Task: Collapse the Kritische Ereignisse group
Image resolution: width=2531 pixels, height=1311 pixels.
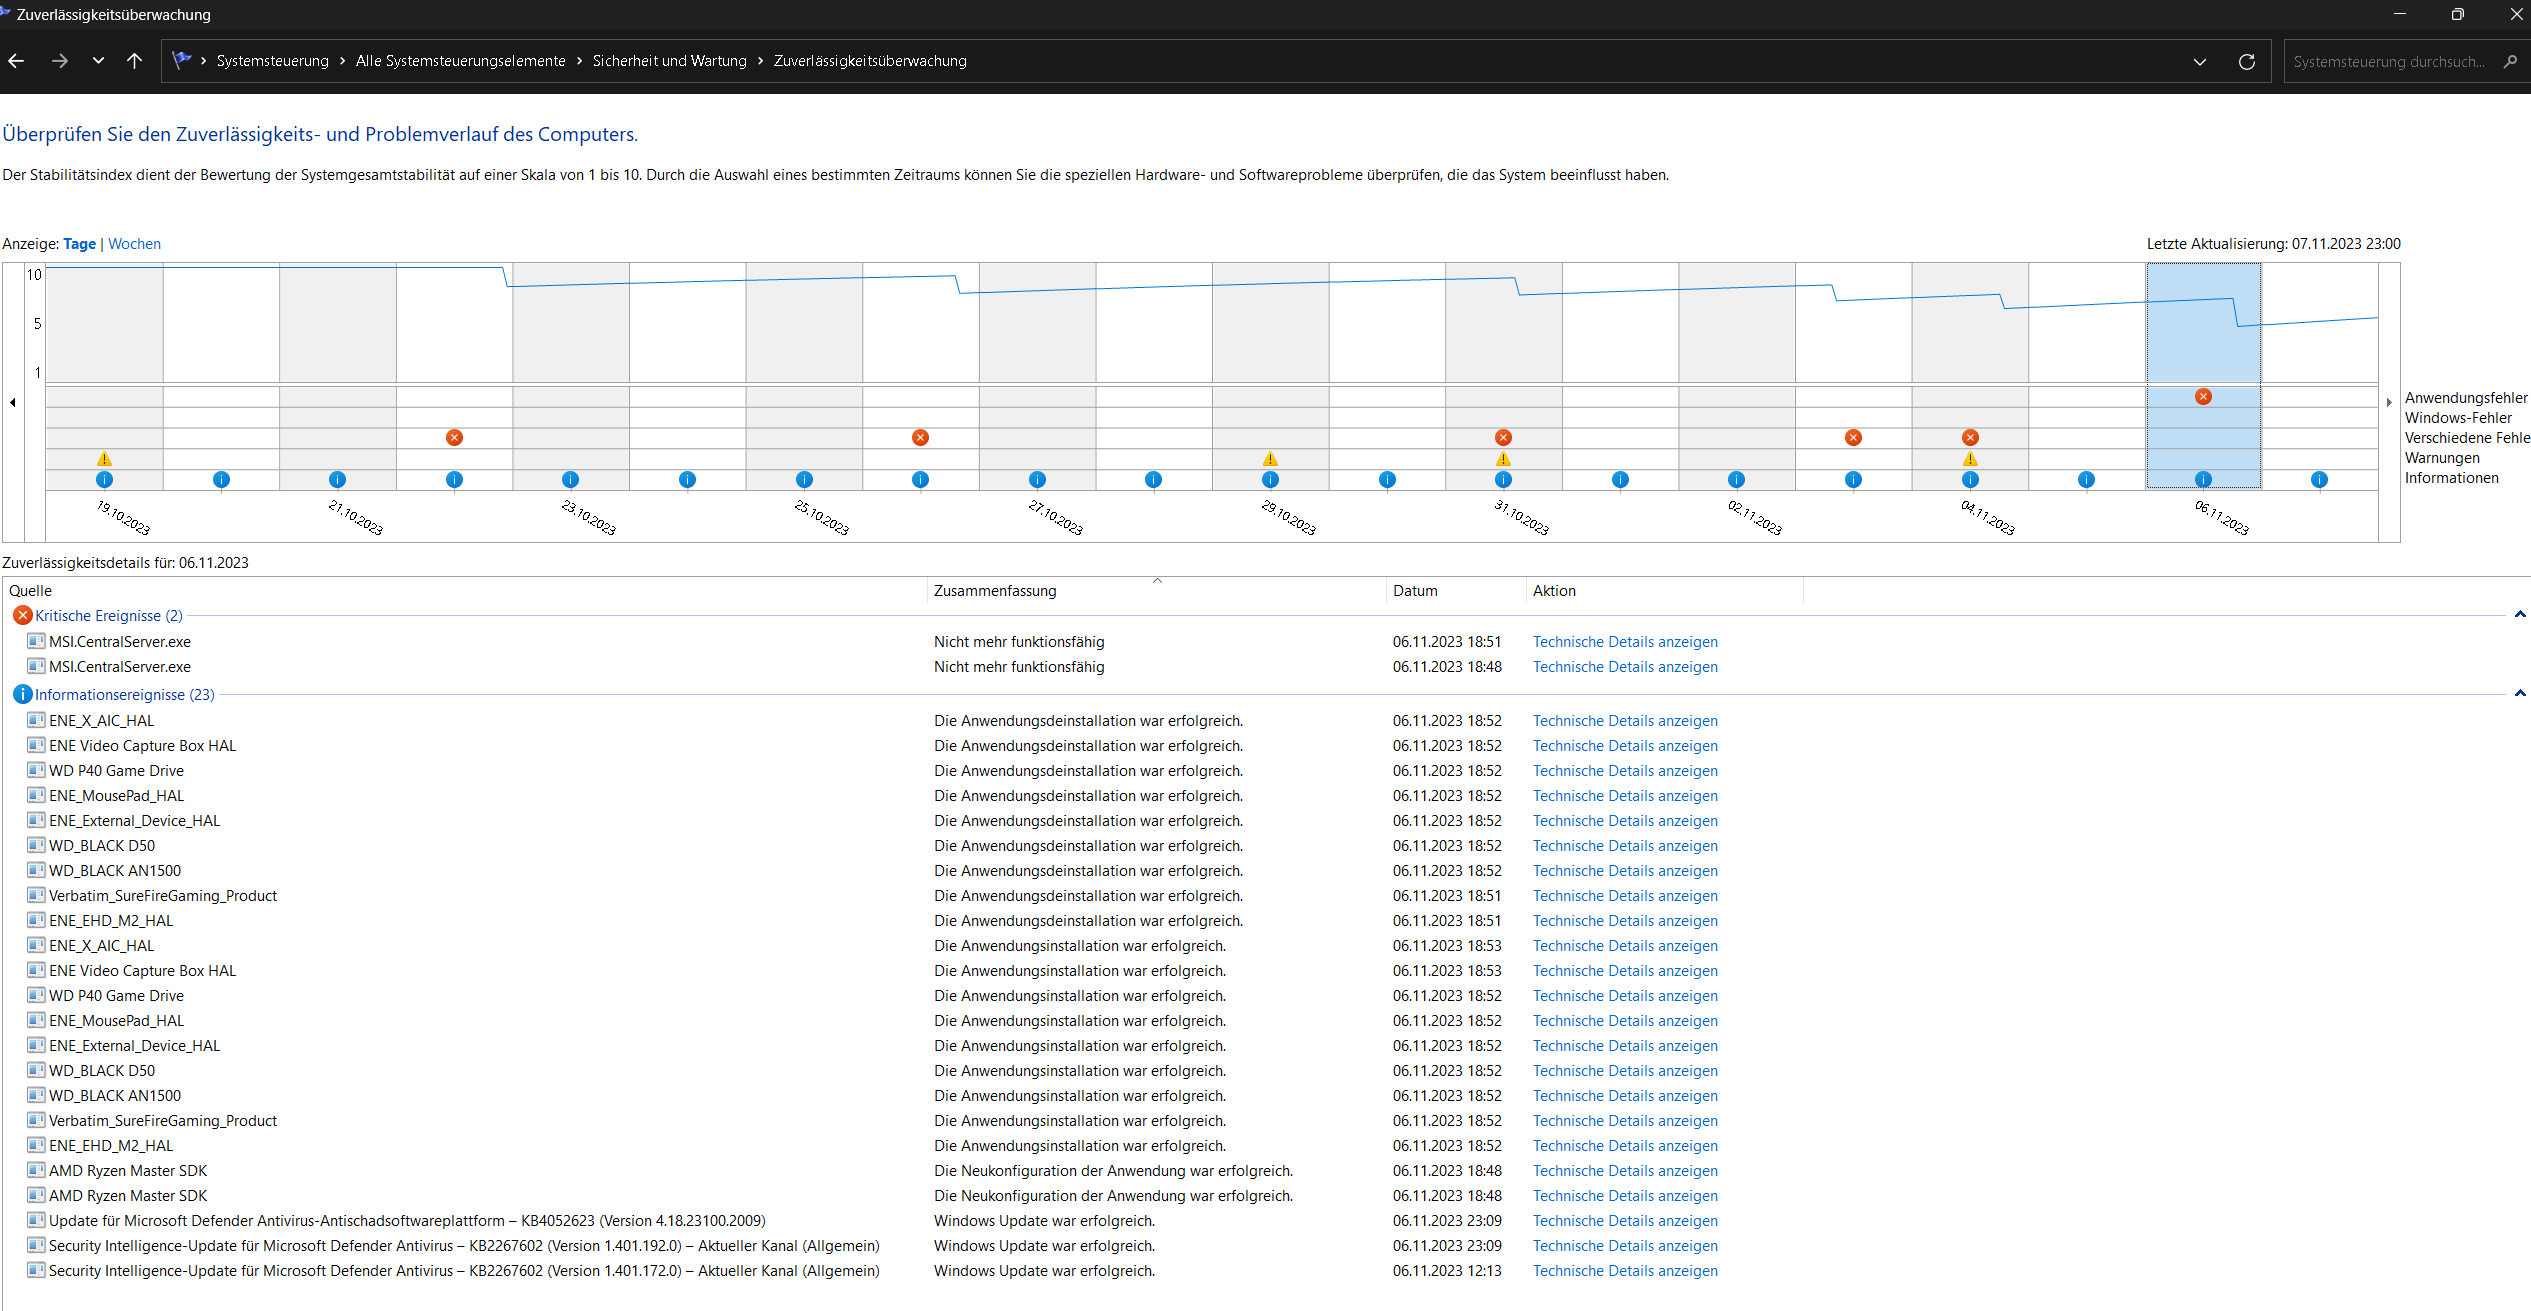Action: tap(2520, 615)
